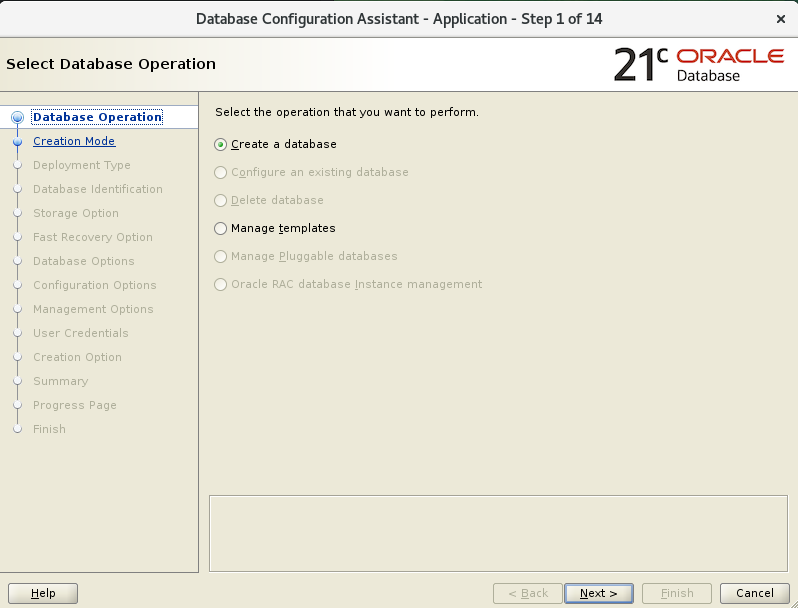
Task: Click the Database Options step
Action: 84,260
